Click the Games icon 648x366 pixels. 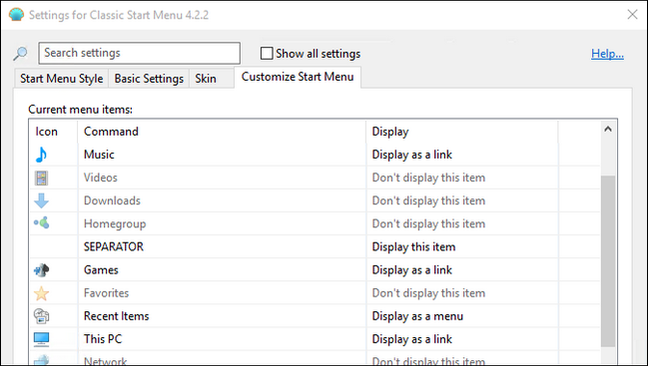[41, 270]
